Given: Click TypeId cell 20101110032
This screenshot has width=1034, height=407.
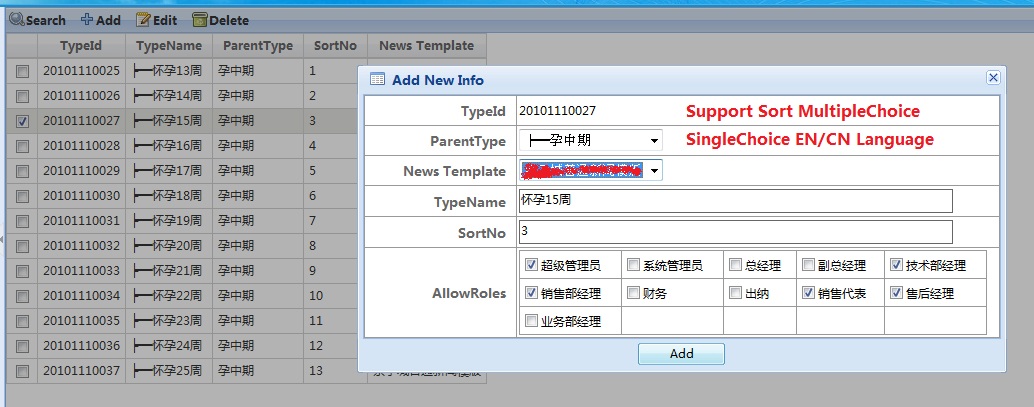Looking at the screenshot, I should pyautogui.click(x=81, y=246).
